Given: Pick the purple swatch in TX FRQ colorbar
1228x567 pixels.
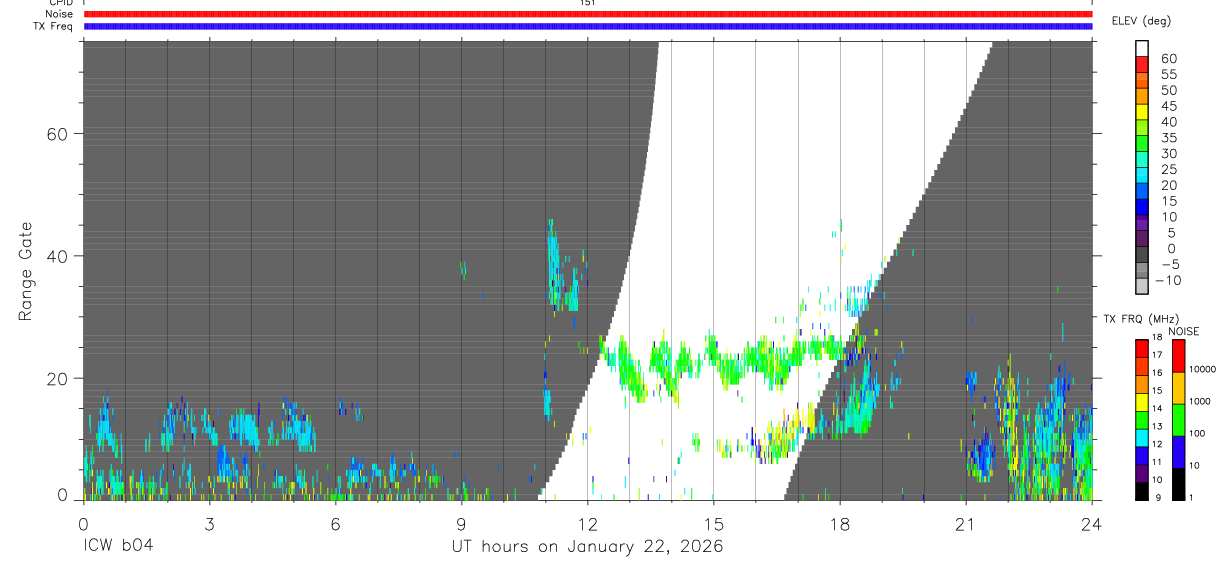Looking at the screenshot, I should [x=1142, y=472].
